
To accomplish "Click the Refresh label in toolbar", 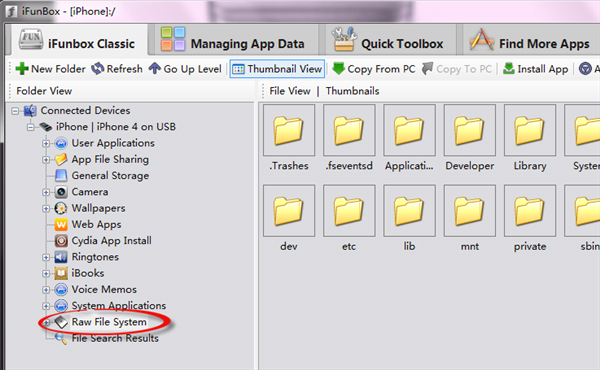I will click(124, 69).
